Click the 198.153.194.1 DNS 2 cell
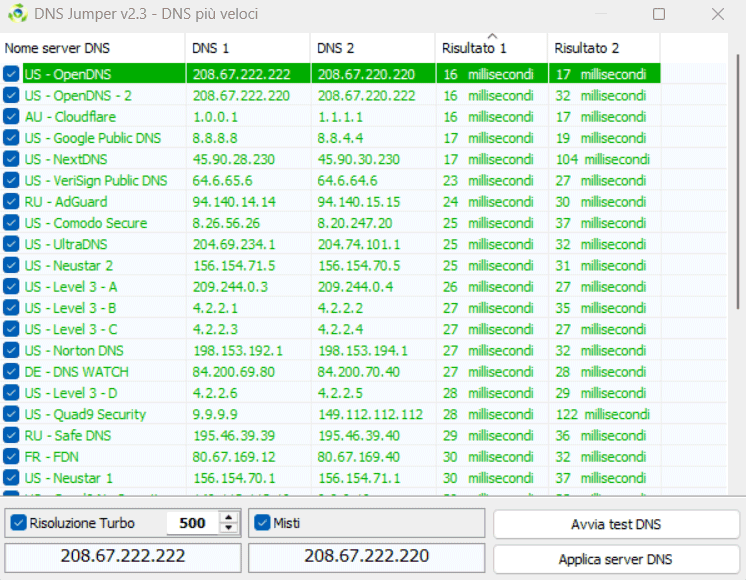 point(363,350)
